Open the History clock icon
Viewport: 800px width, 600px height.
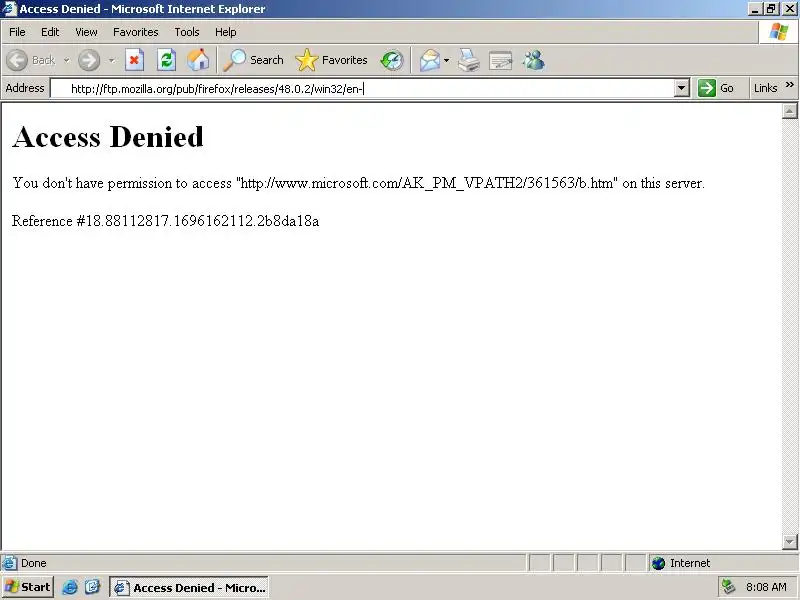click(392, 60)
